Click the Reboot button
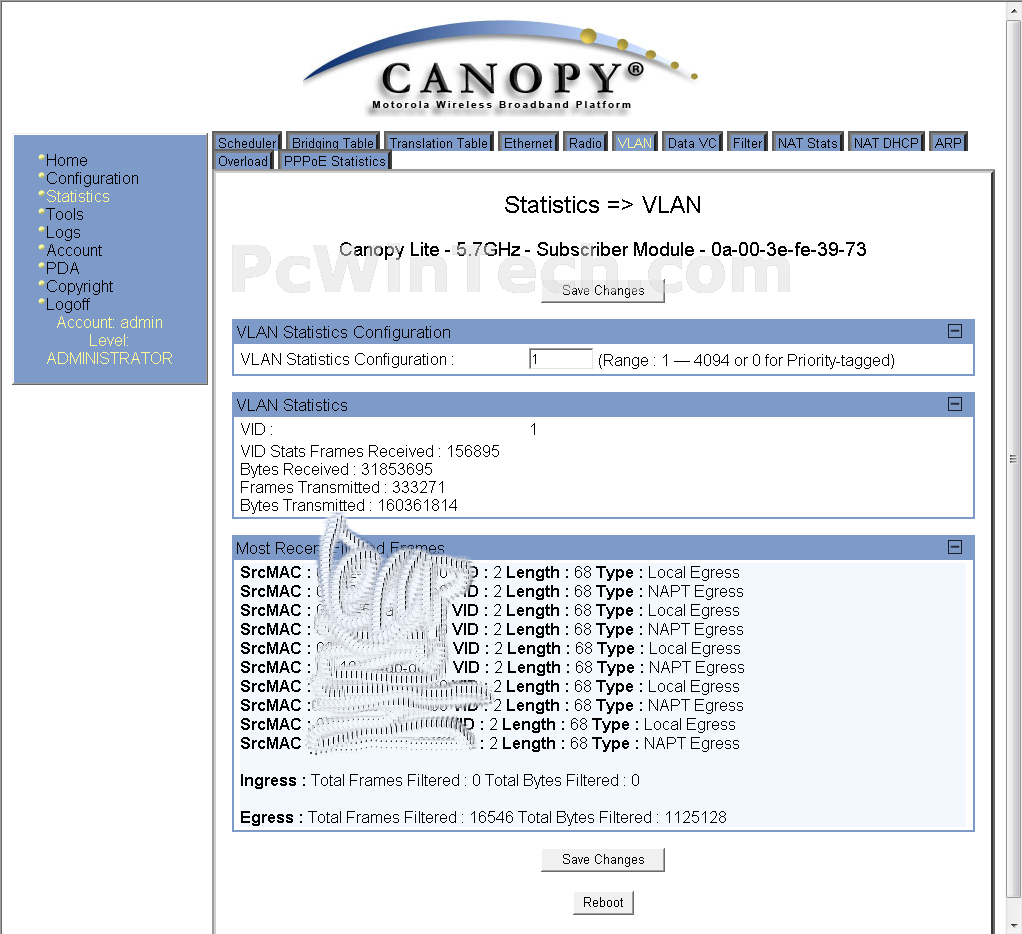The width and height of the screenshot is (1022, 934). 603,903
